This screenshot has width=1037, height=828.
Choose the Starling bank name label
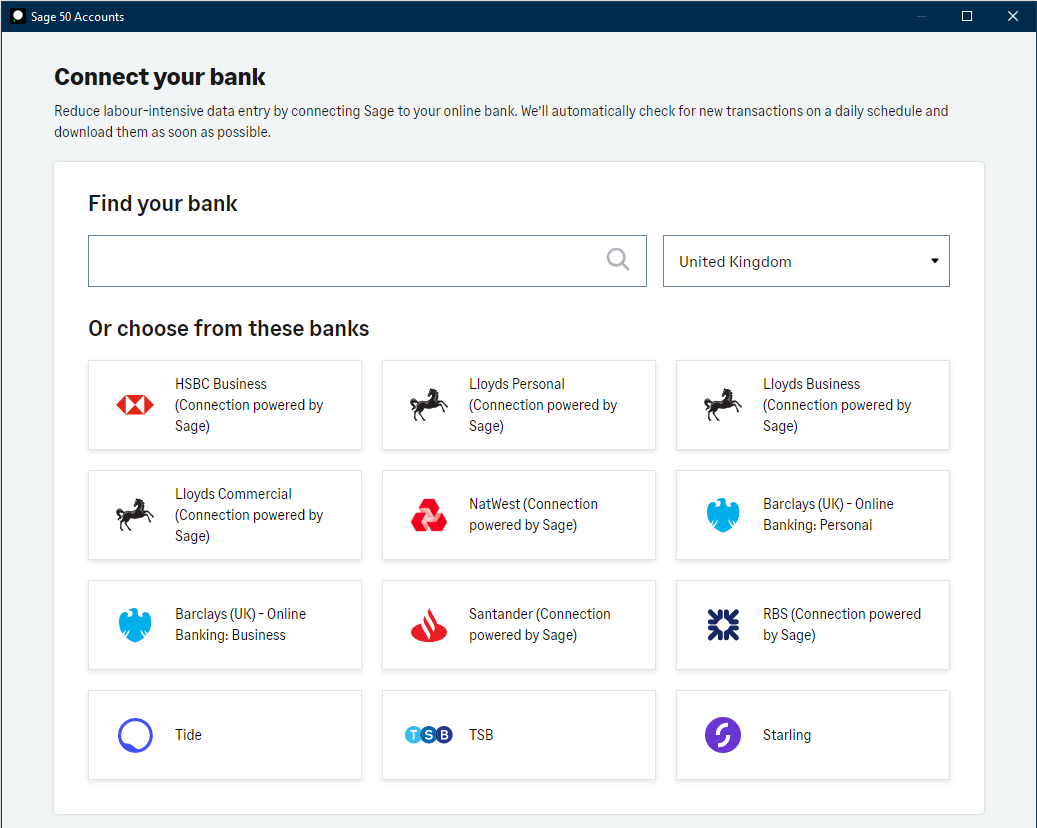pos(787,735)
